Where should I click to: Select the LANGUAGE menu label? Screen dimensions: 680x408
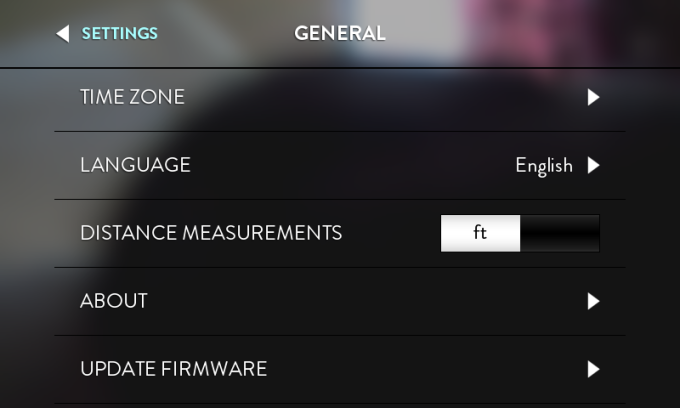(x=135, y=165)
